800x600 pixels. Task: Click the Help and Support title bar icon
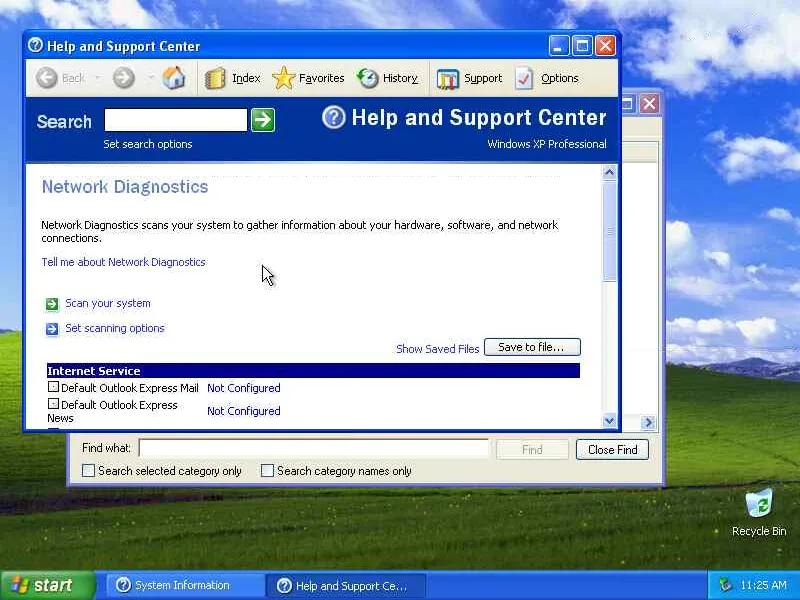pyautogui.click(x=35, y=45)
